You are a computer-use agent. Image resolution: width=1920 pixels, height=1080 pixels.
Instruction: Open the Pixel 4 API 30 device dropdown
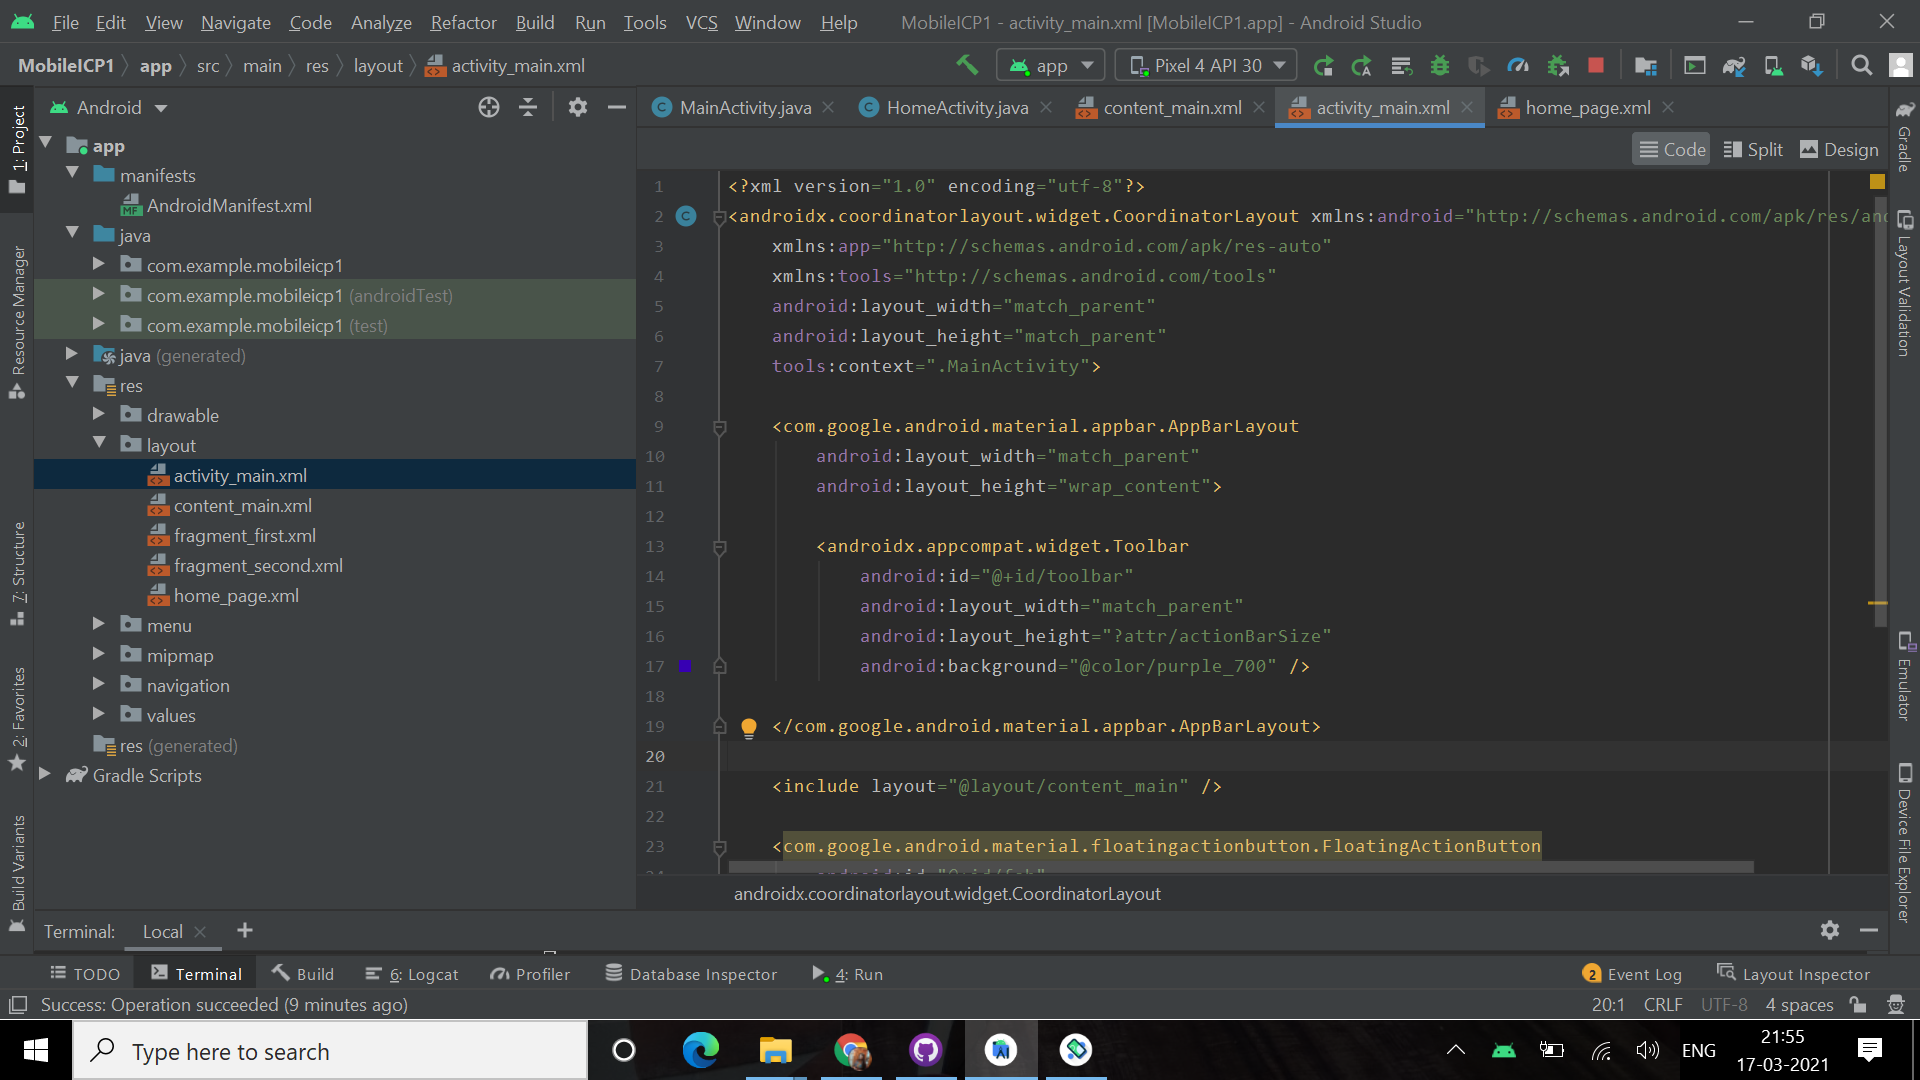1206,65
